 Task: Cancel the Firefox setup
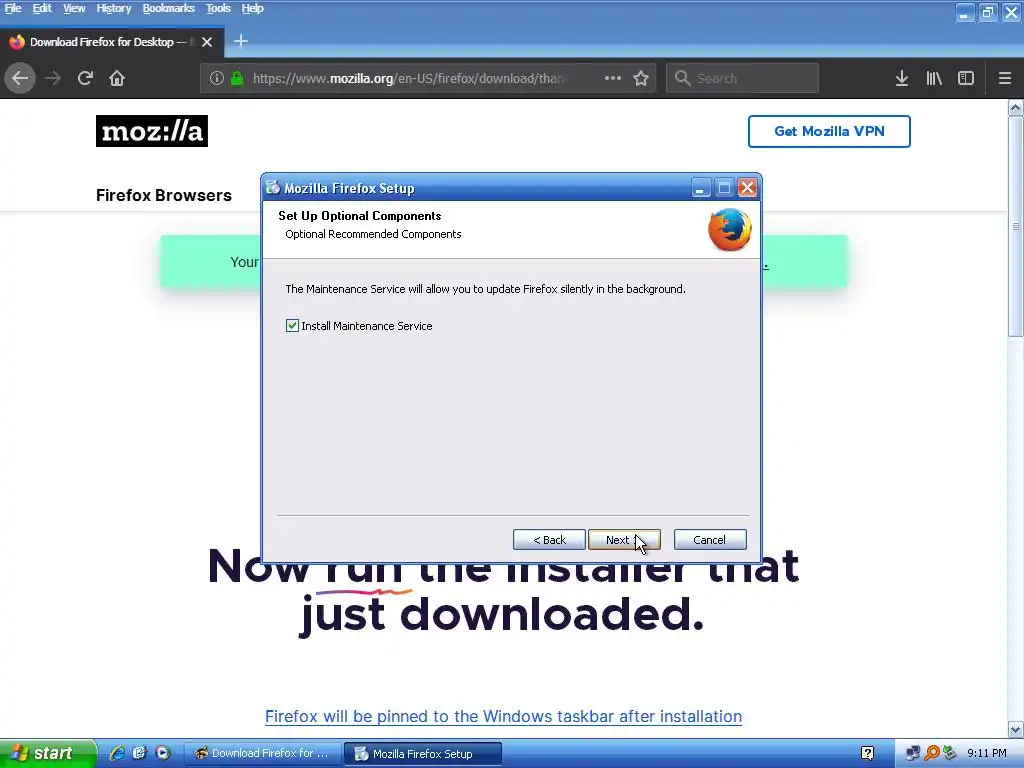pyautogui.click(x=710, y=539)
